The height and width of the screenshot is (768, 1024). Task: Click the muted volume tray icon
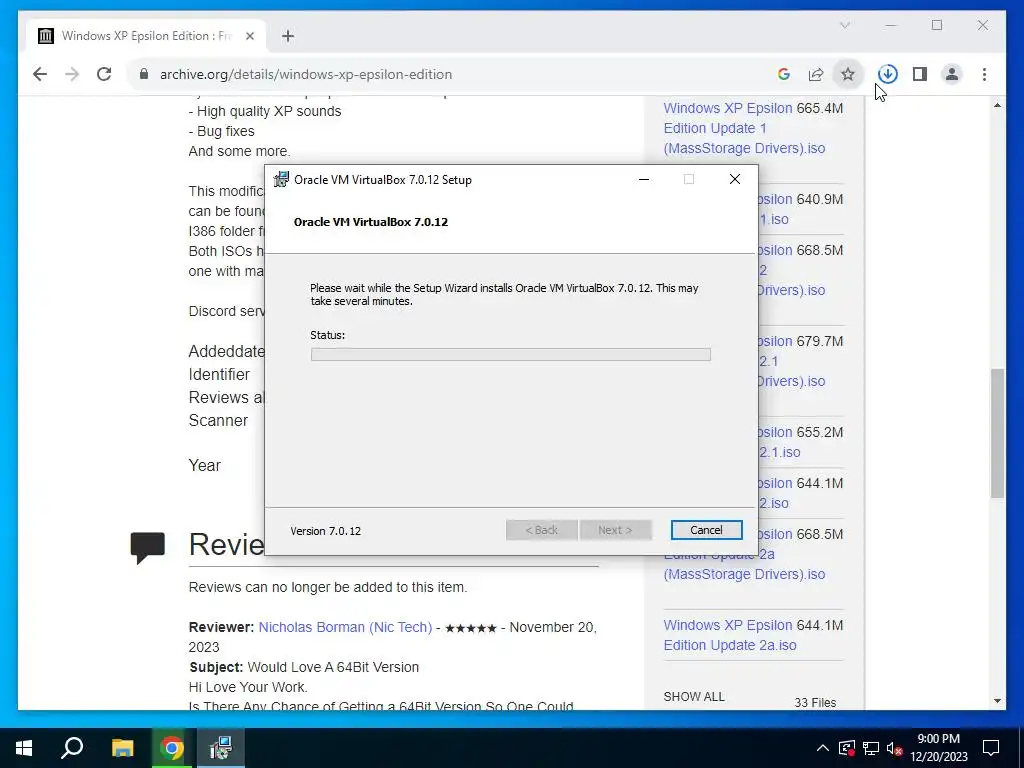[895, 748]
